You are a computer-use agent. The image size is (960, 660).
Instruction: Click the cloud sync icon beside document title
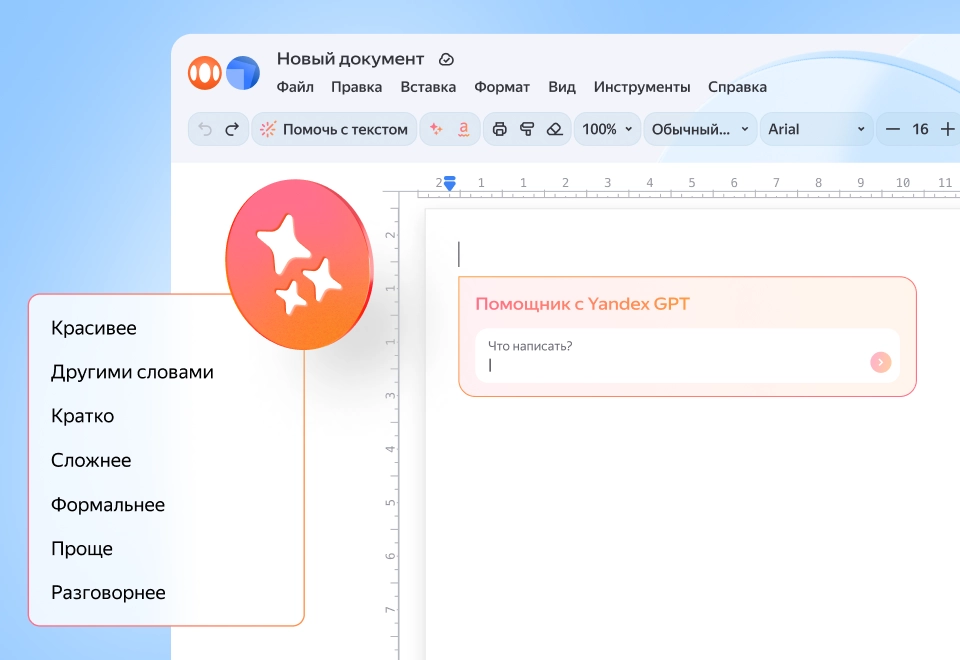(447, 59)
